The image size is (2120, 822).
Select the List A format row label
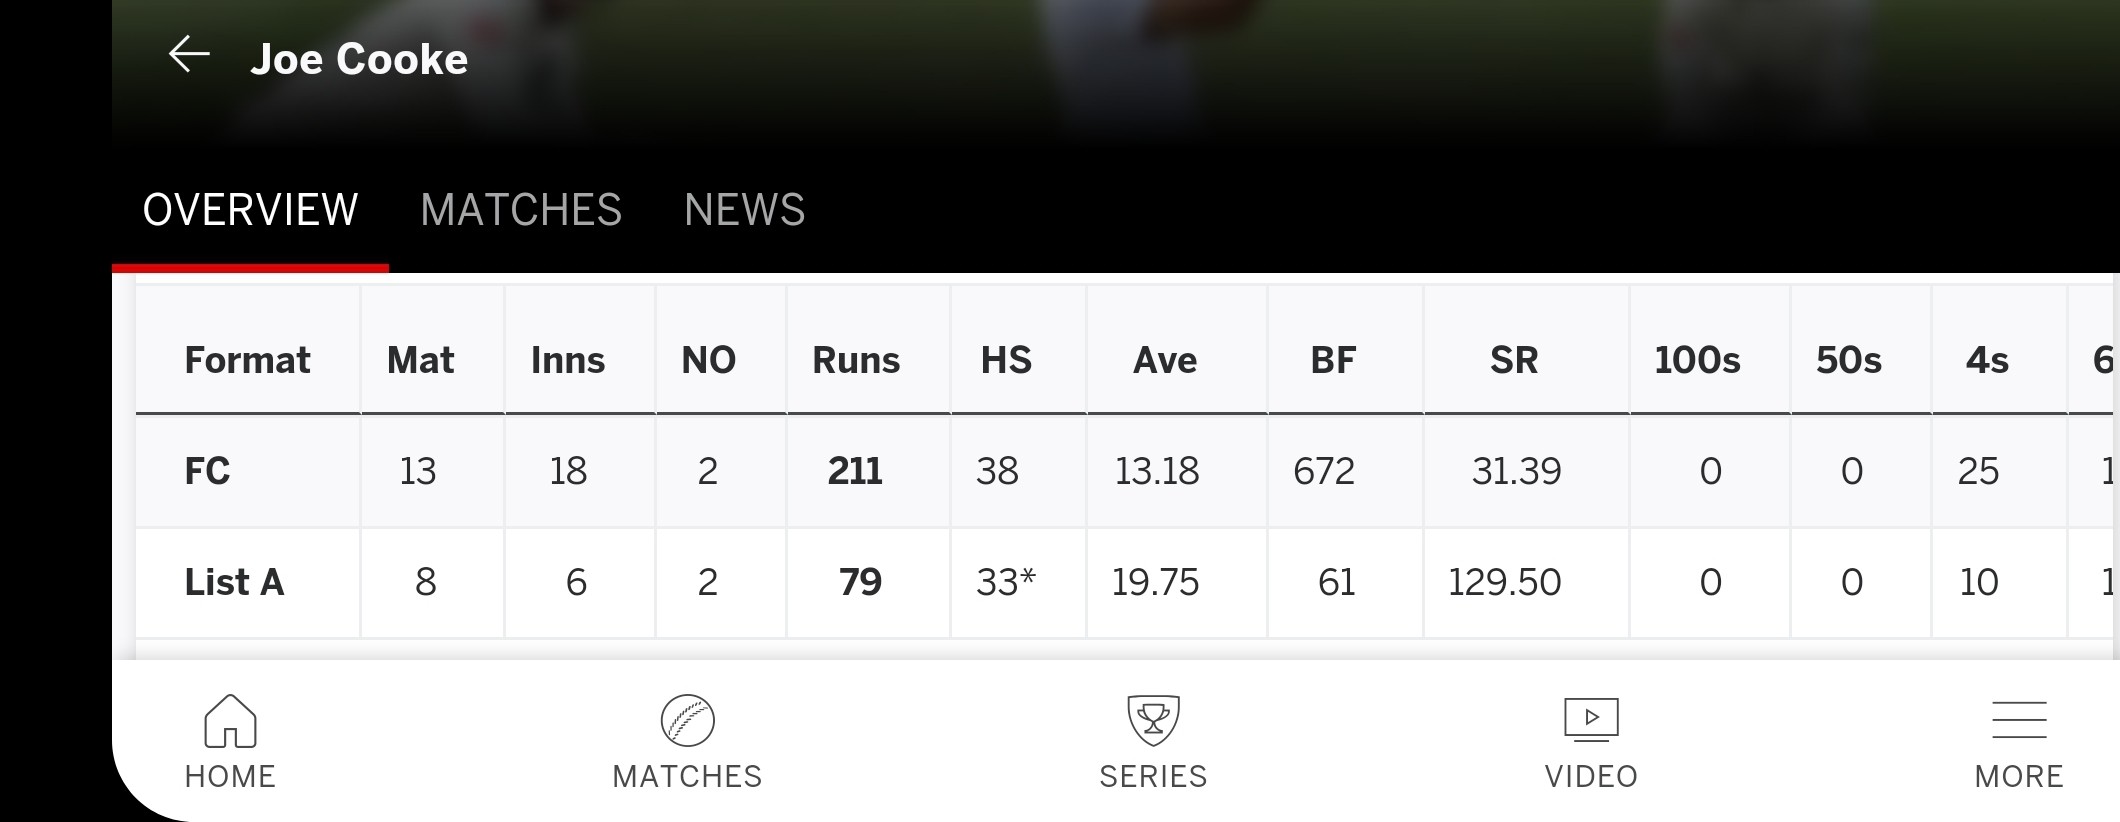click(234, 582)
